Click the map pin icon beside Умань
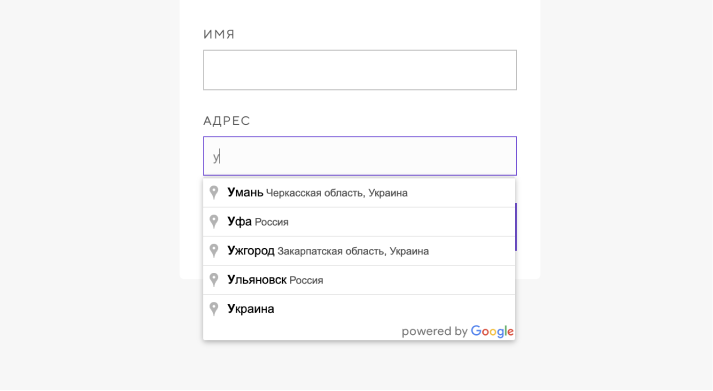The width and height of the screenshot is (713, 391). pyautogui.click(x=214, y=193)
